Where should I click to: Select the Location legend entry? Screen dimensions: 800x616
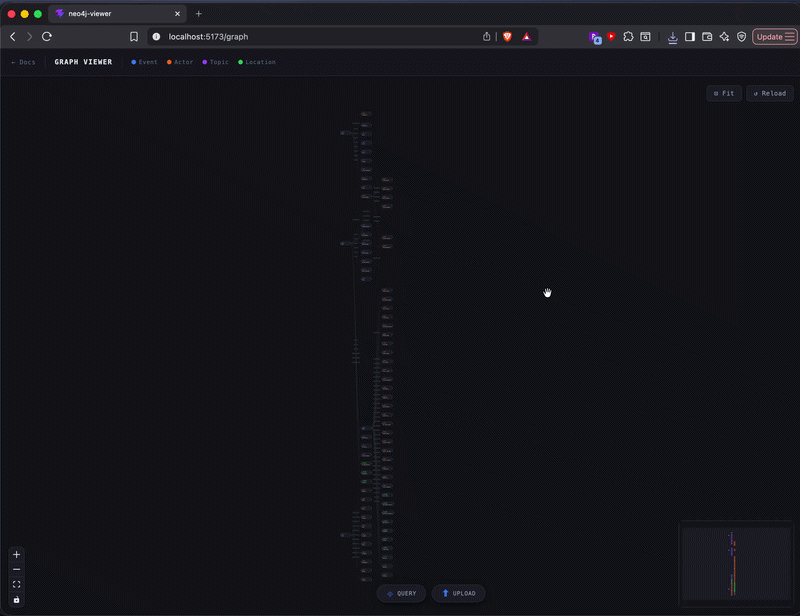click(x=257, y=62)
